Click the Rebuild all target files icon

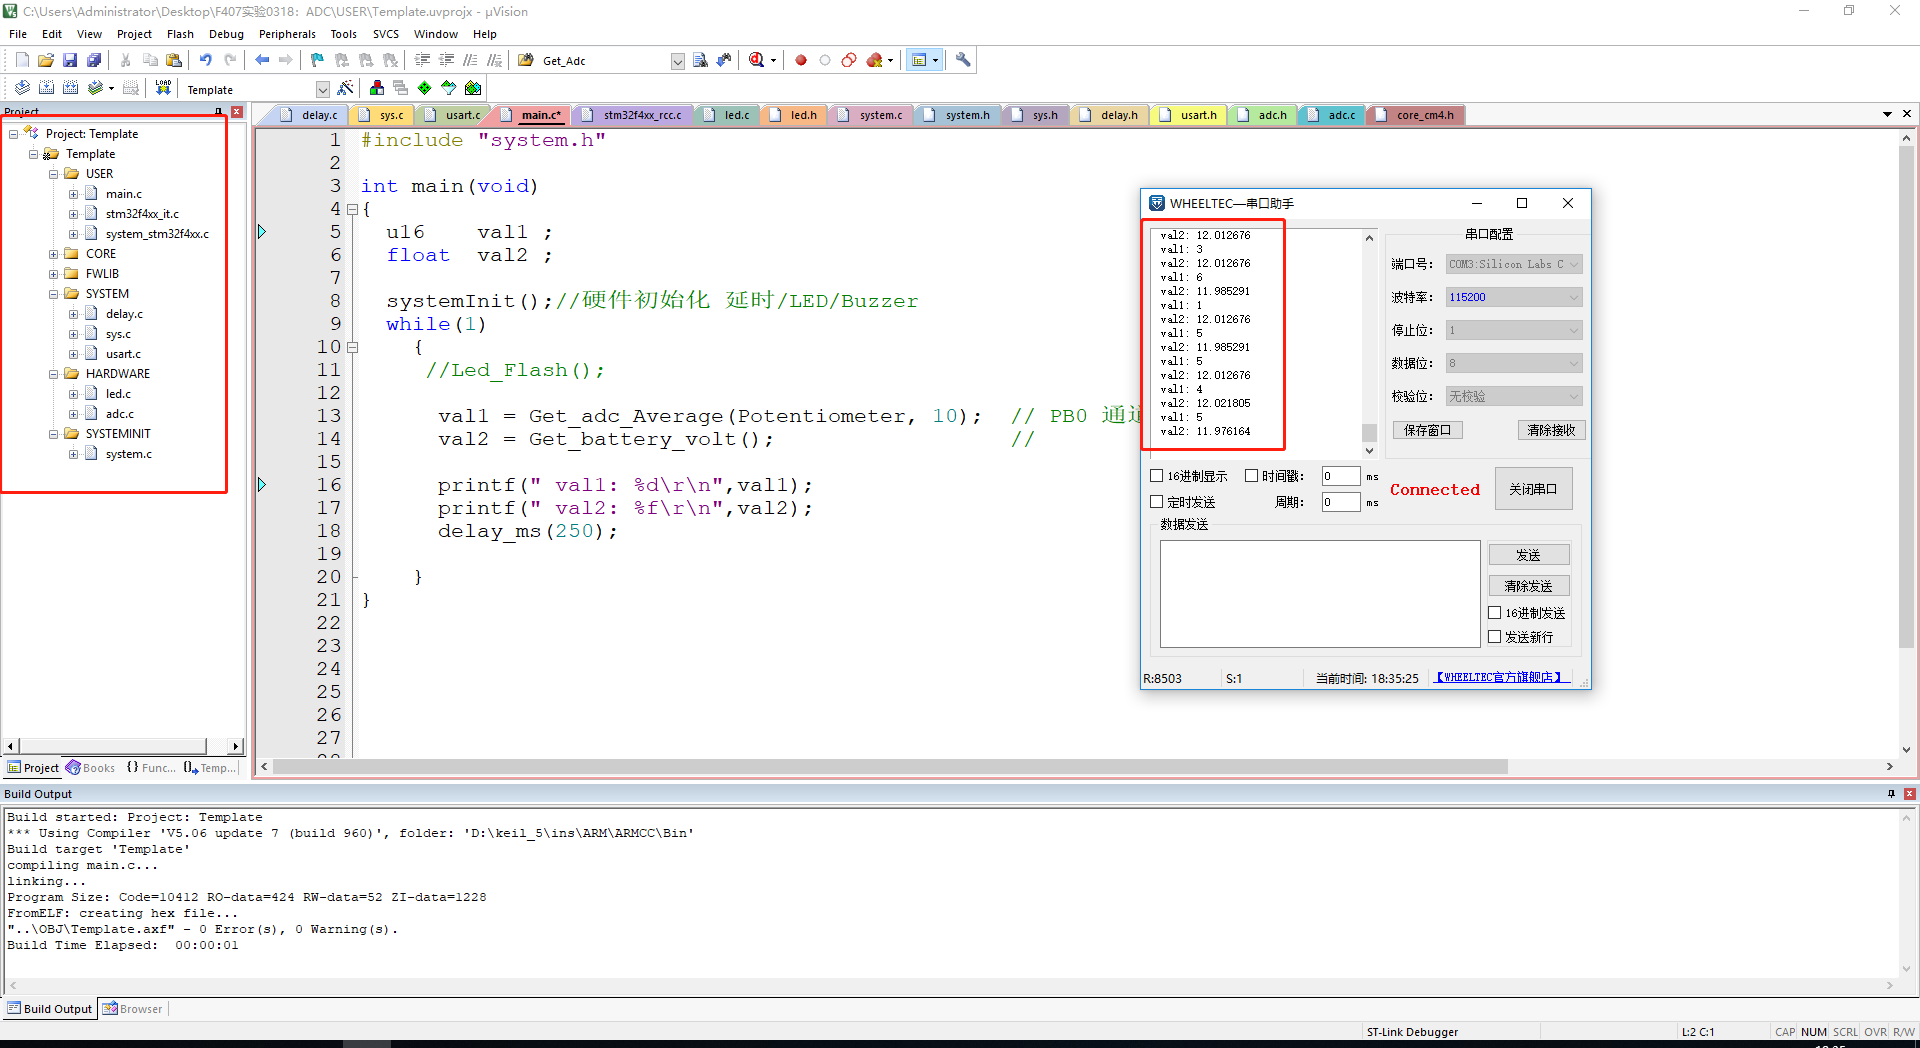point(70,88)
